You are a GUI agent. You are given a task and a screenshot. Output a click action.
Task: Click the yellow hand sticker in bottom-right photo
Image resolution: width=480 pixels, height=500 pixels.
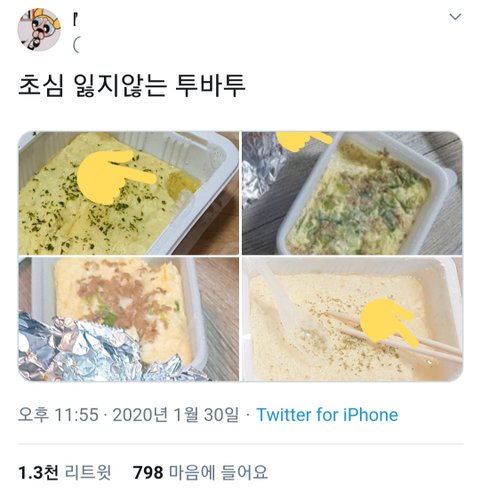pyautogui.click(x=389, y=323)
